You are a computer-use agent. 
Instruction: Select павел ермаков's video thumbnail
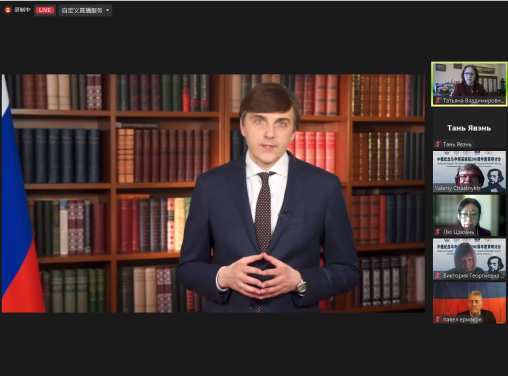pyautogui.click(x=469, y=303)
